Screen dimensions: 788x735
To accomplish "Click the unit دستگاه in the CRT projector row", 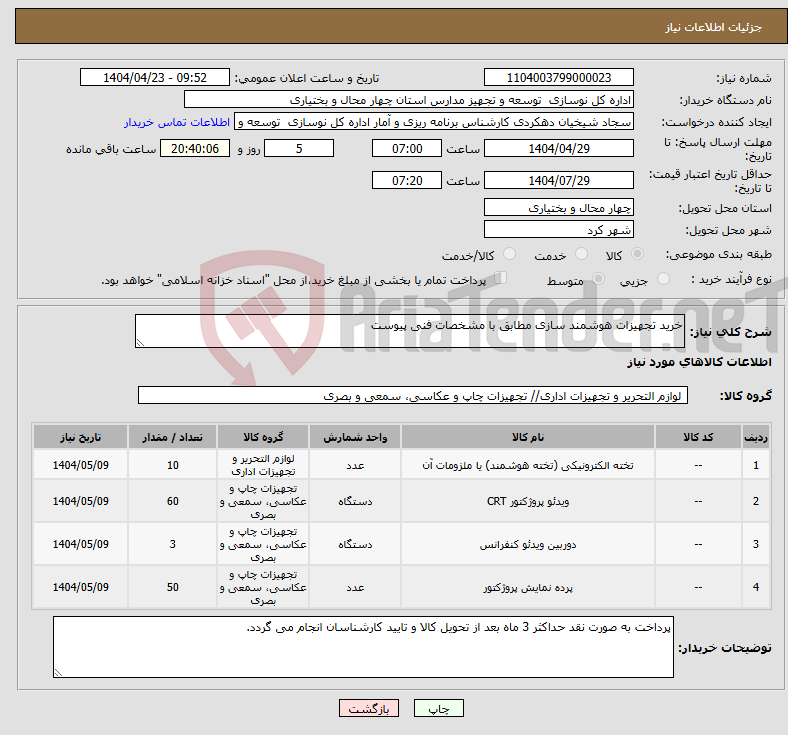I will tap(355, 501).
